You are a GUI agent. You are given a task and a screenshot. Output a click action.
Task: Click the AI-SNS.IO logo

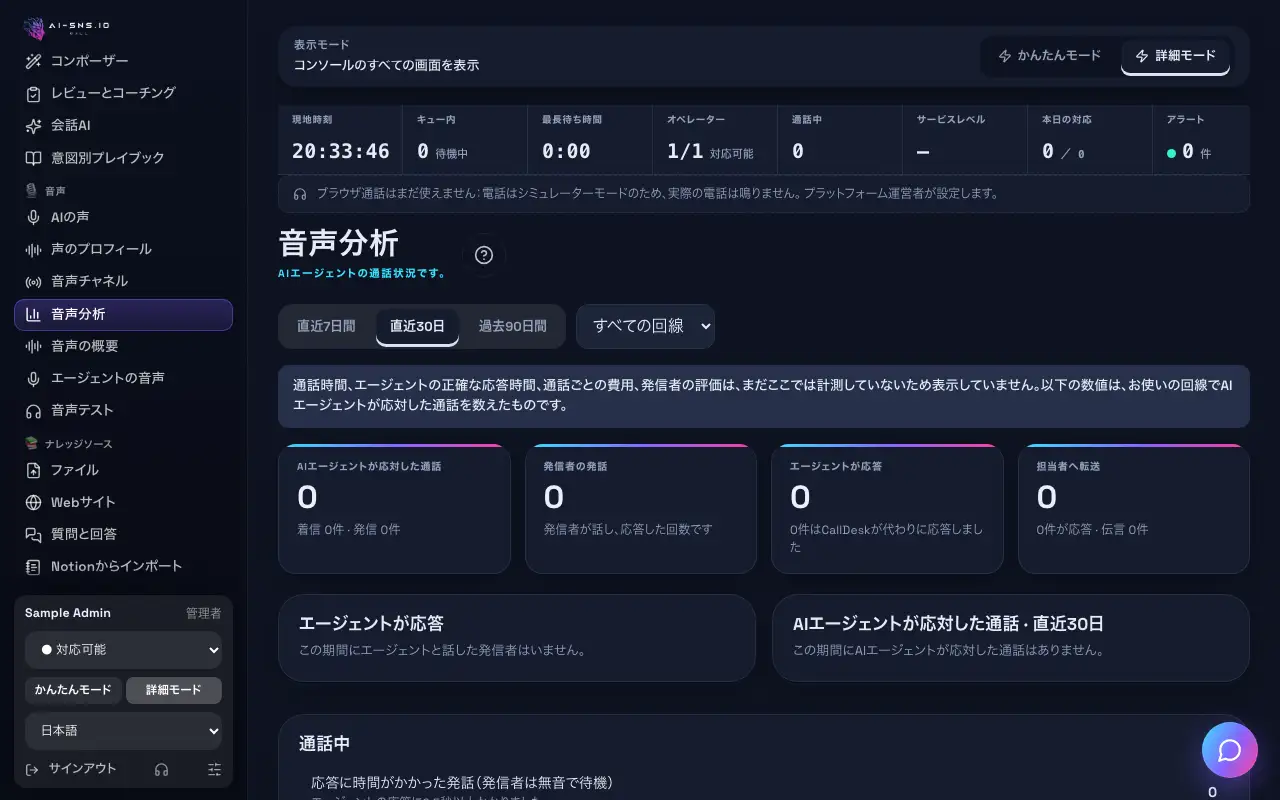tap(67, 27)
